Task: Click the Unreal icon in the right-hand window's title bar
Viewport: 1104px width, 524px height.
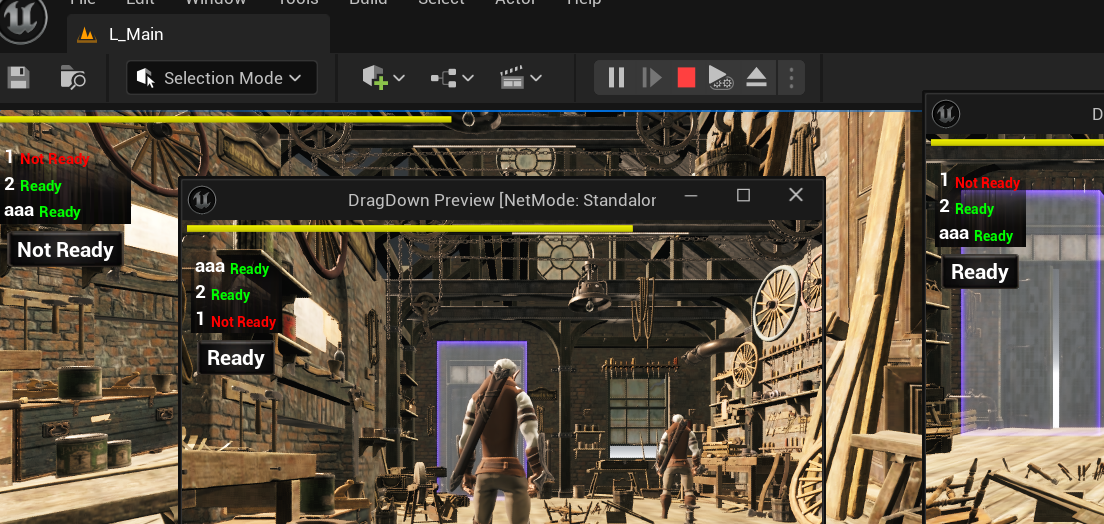Action: click(x=946, y=114)
